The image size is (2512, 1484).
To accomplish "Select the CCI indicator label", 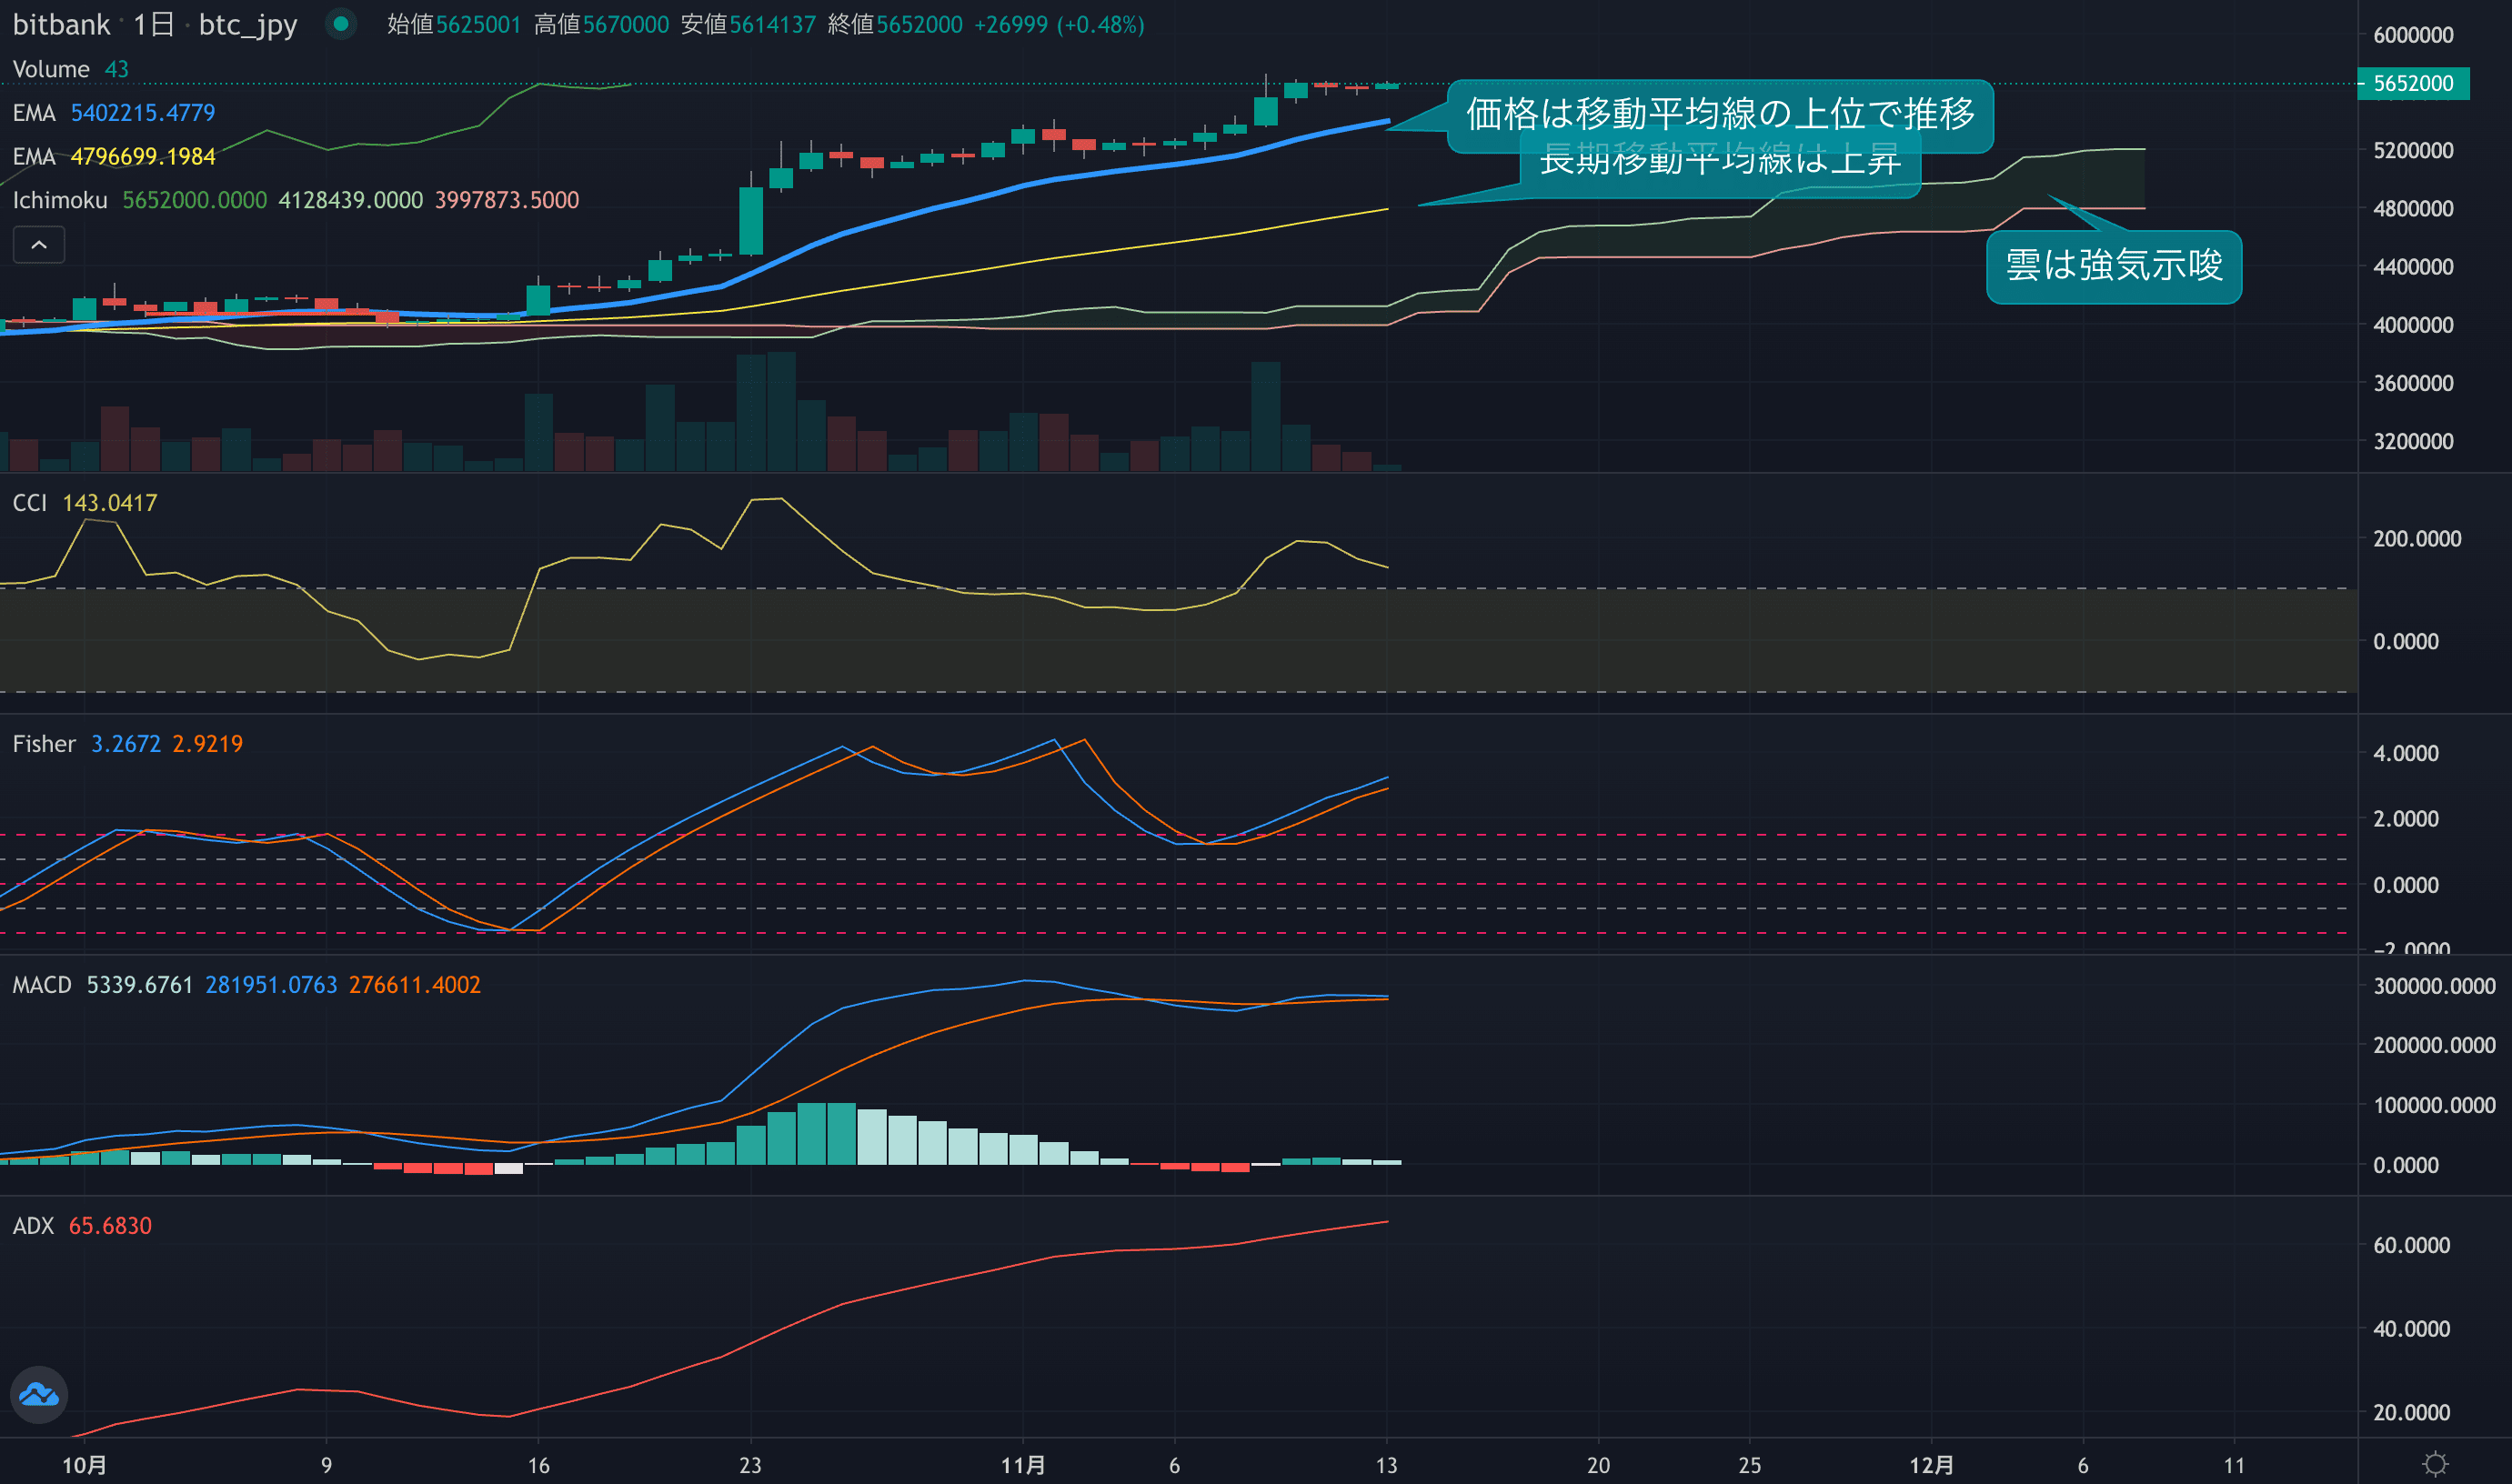I will point(30,503).
